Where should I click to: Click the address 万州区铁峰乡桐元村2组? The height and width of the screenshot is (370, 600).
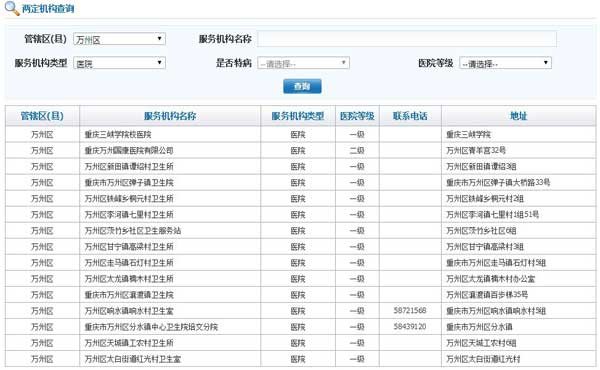(485, 199)
